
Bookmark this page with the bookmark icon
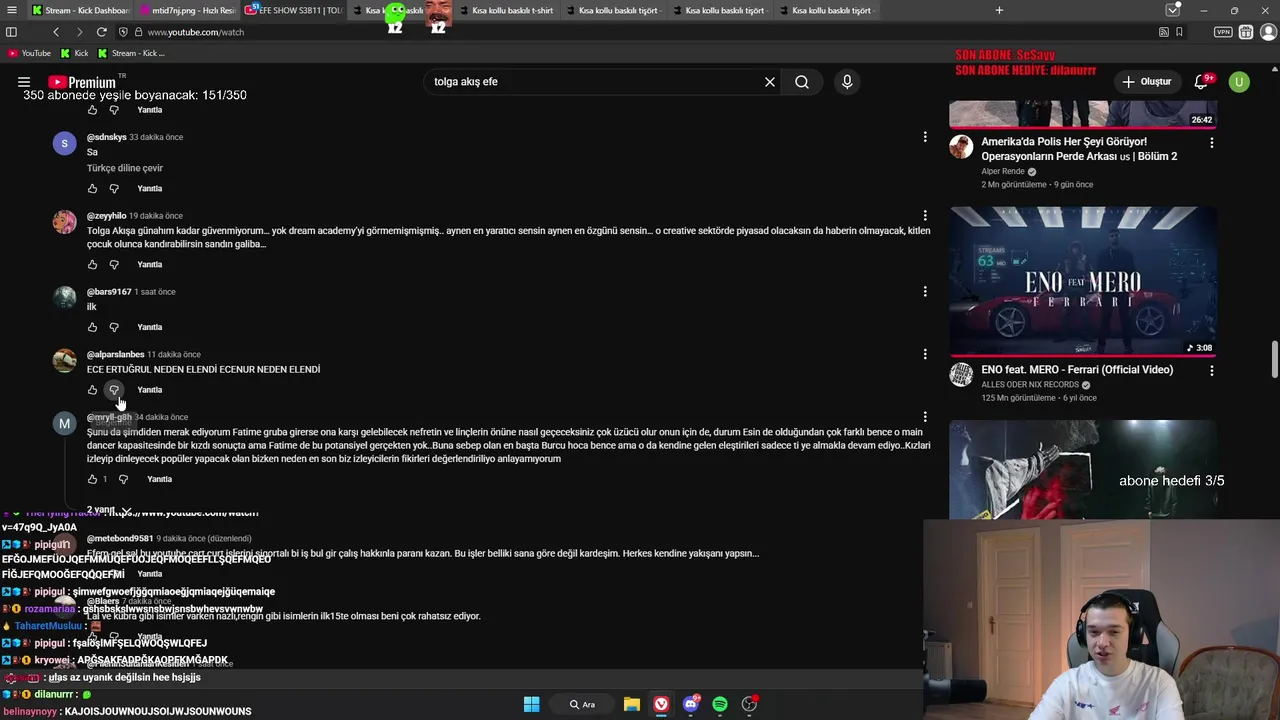click(1180, 32)
